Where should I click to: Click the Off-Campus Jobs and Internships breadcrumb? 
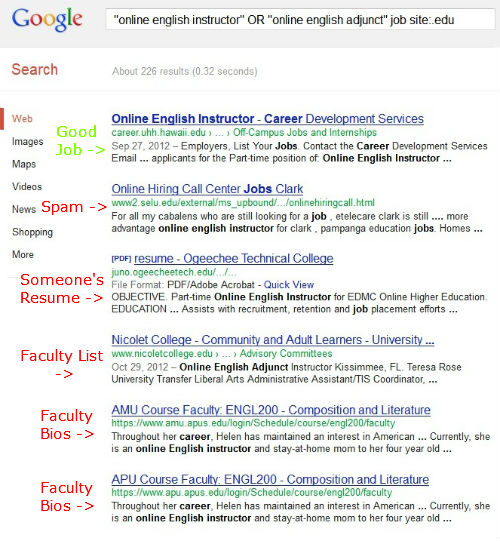pyautogui.click(x=305, y=132)
